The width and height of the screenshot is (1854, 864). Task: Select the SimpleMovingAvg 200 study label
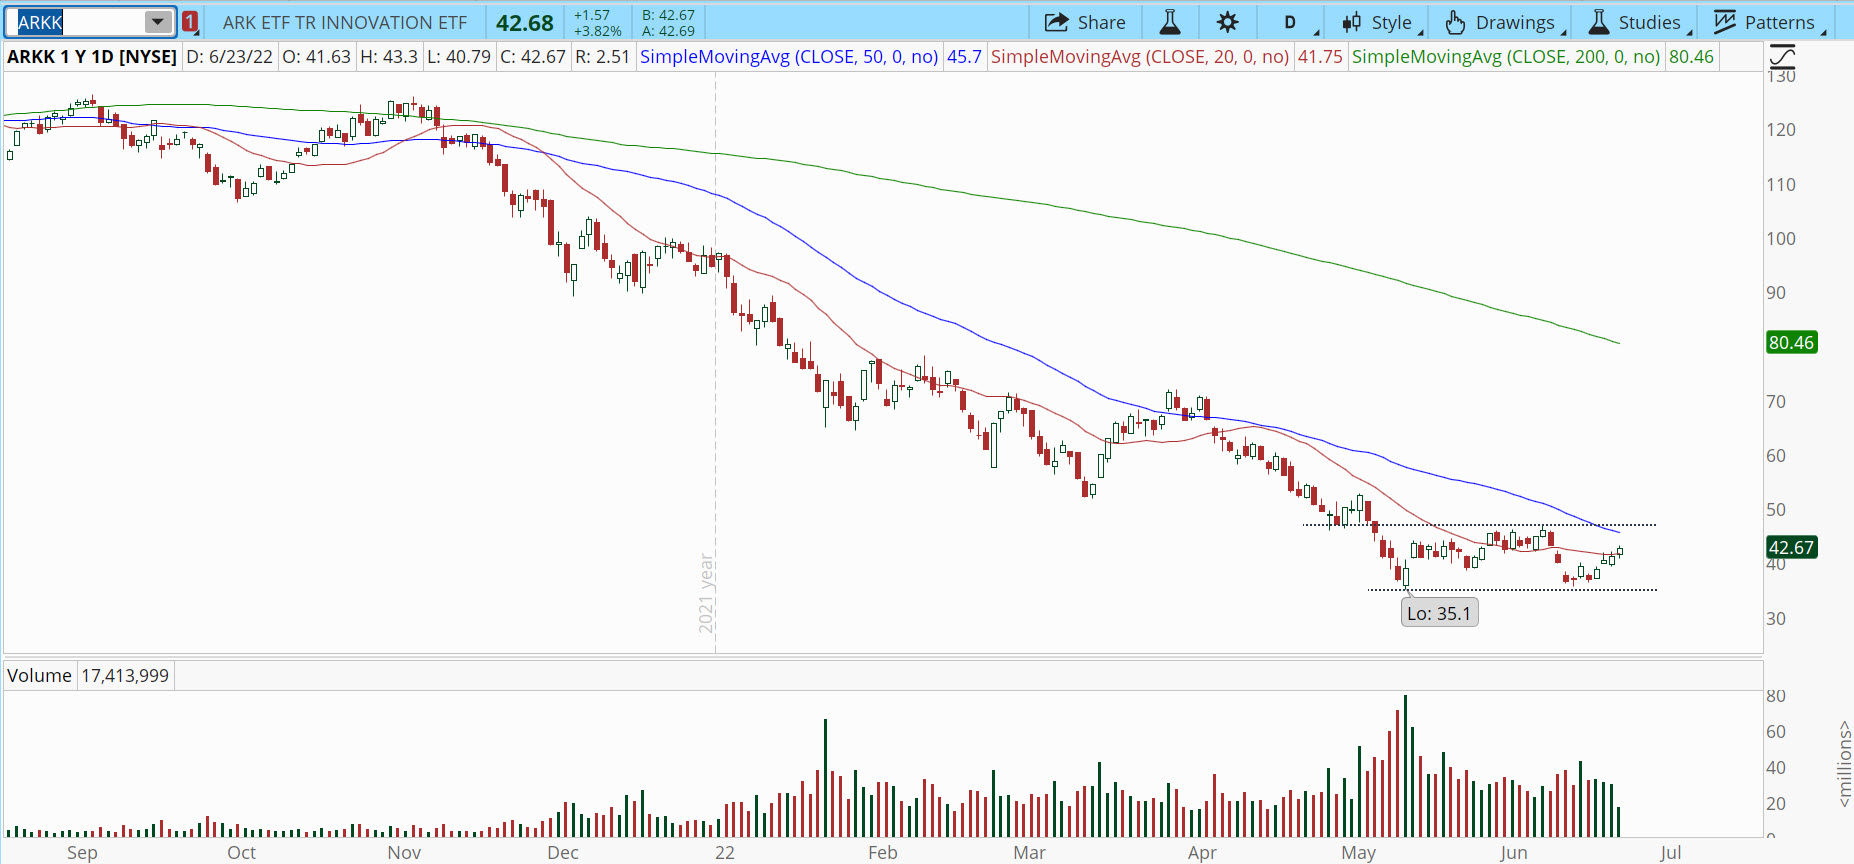pos(1505,57)
